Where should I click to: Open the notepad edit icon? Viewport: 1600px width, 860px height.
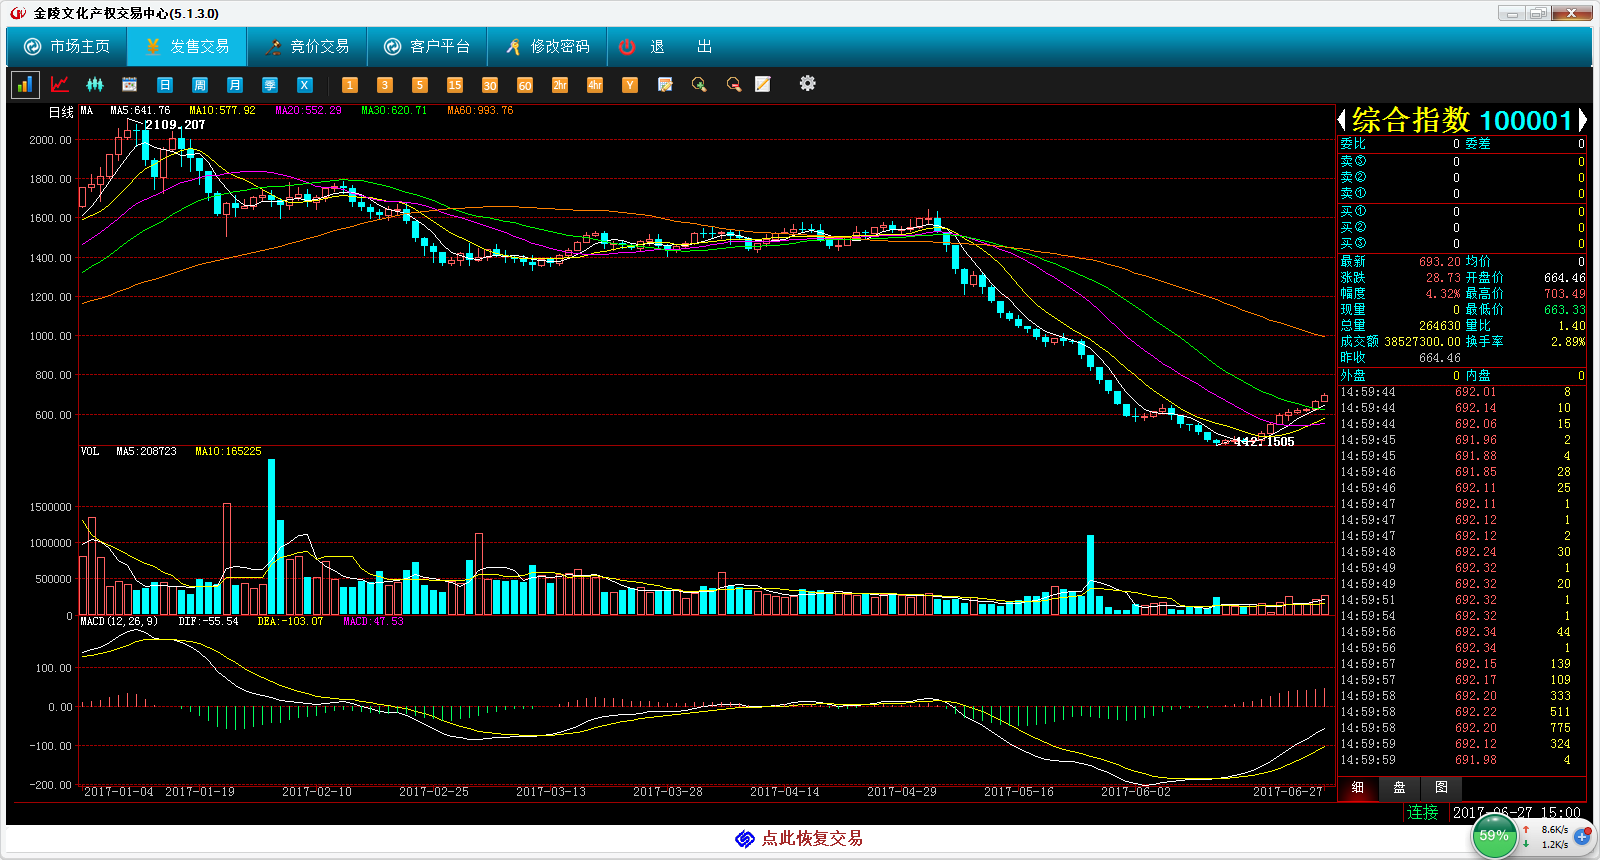pyautogui.click(x=665, y=85)
